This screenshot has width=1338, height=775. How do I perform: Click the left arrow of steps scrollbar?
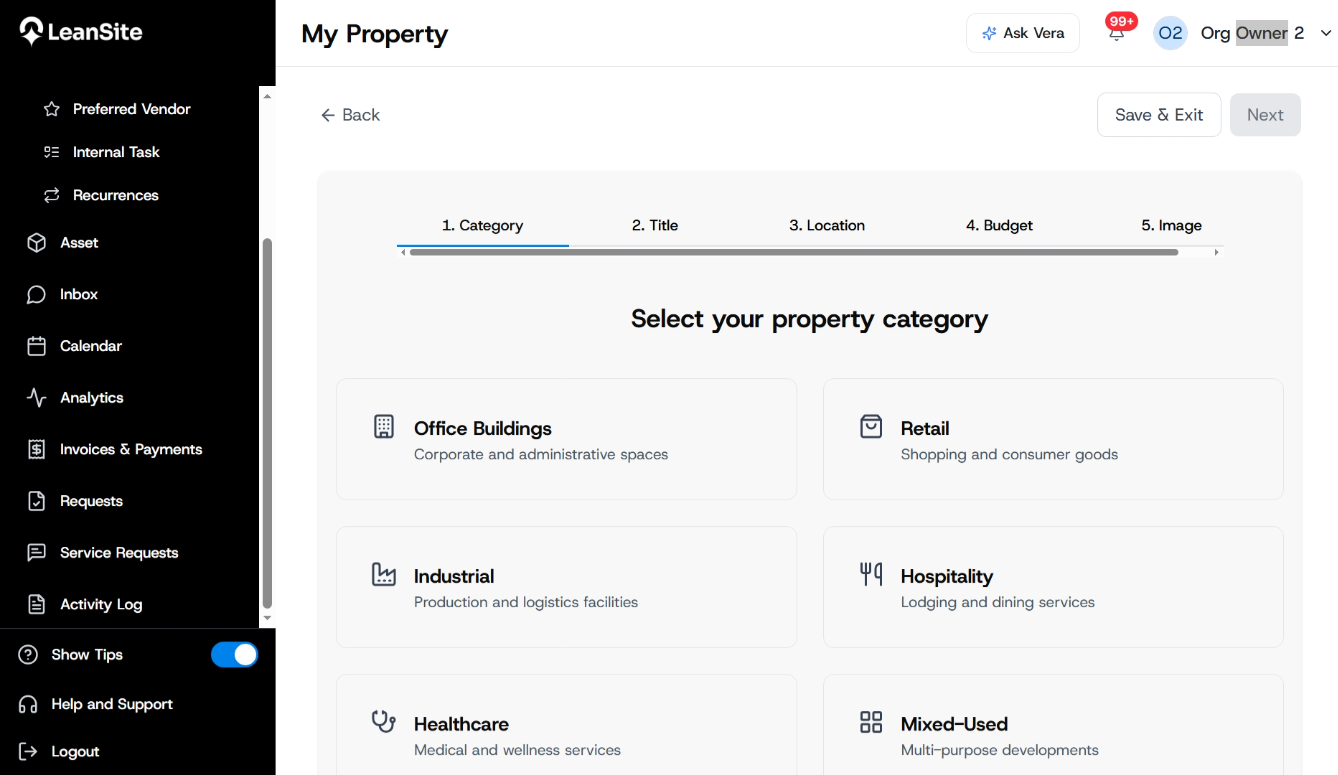pos(403,253)
